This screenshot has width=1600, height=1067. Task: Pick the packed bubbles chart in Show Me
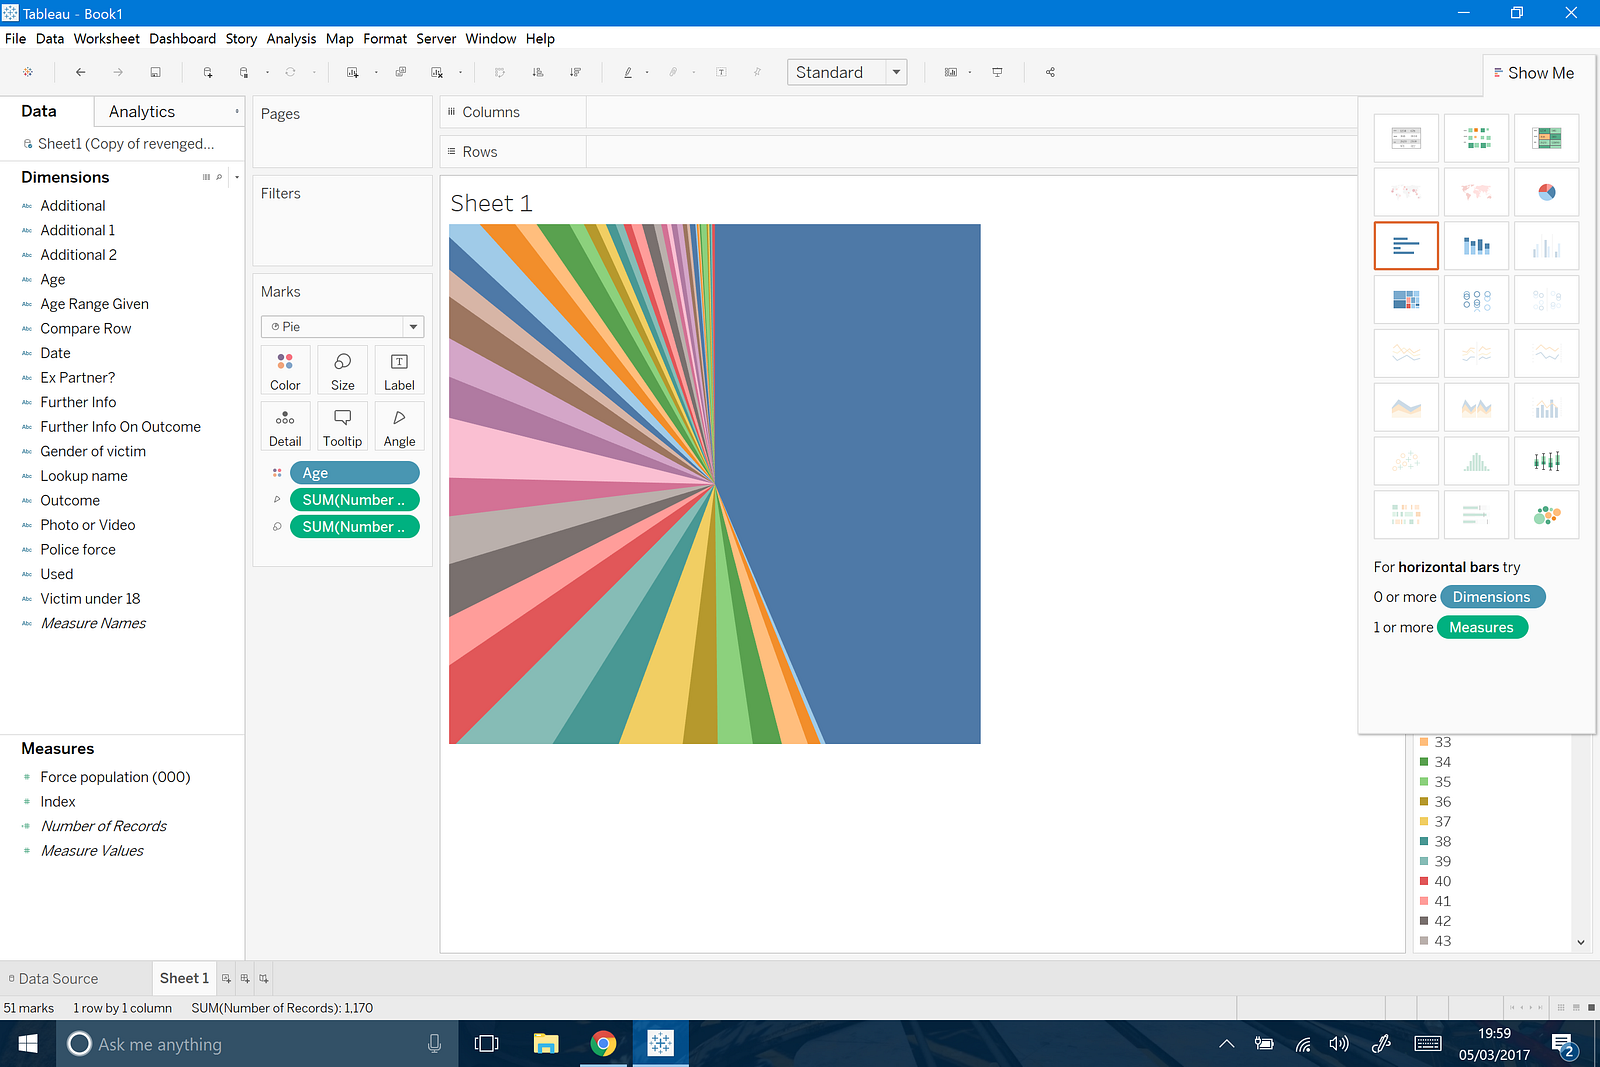pyautogui.click(x=1546, y=515)
